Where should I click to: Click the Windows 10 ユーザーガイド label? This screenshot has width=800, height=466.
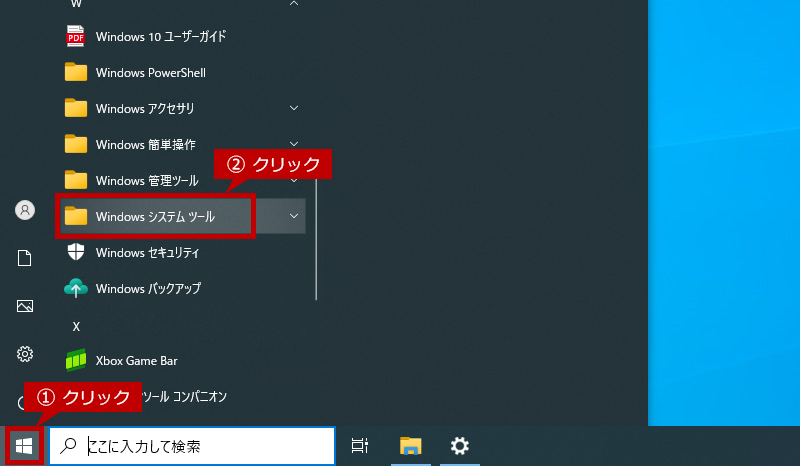pos(161,37)
